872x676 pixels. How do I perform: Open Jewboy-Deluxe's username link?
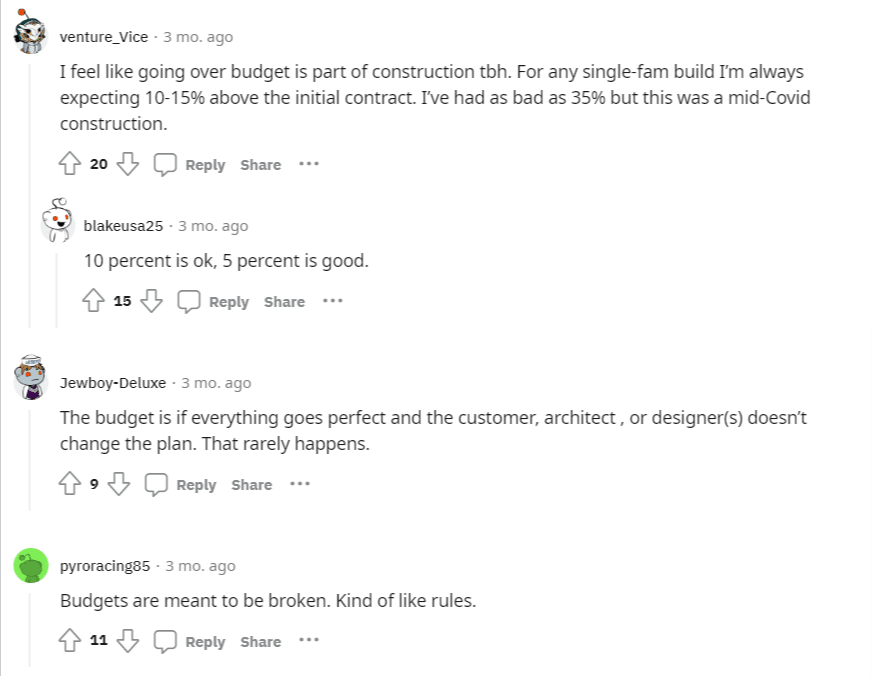point(113,383)
